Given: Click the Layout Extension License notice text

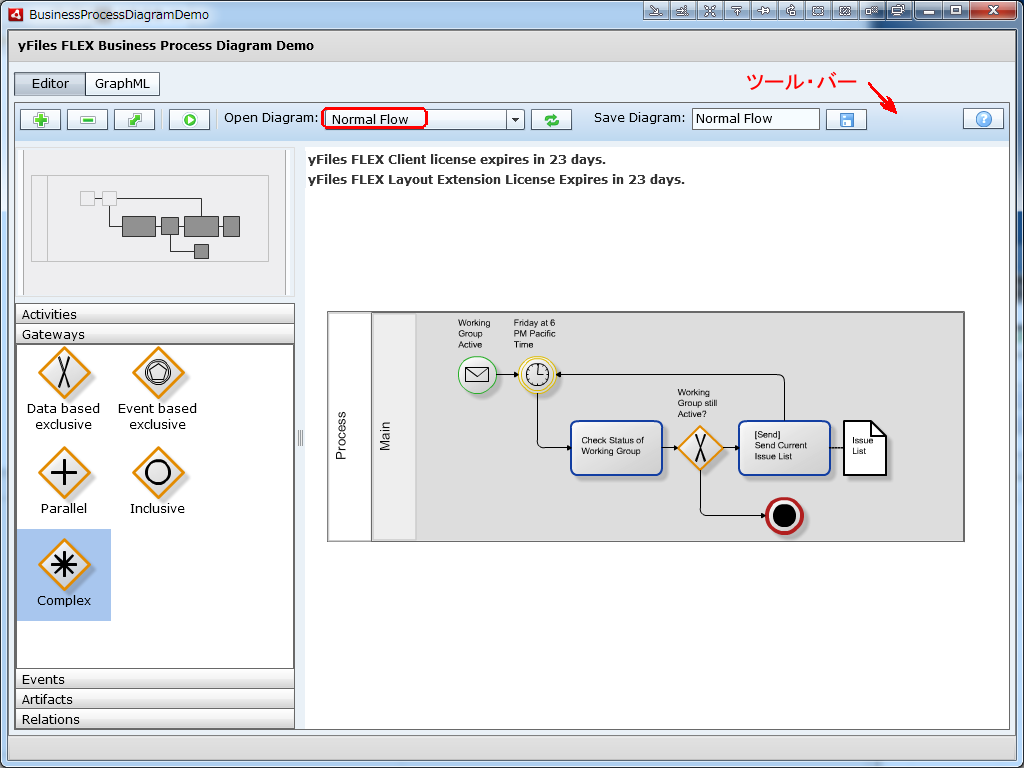Looking at the screenshot, I should [x=496, y=180].
